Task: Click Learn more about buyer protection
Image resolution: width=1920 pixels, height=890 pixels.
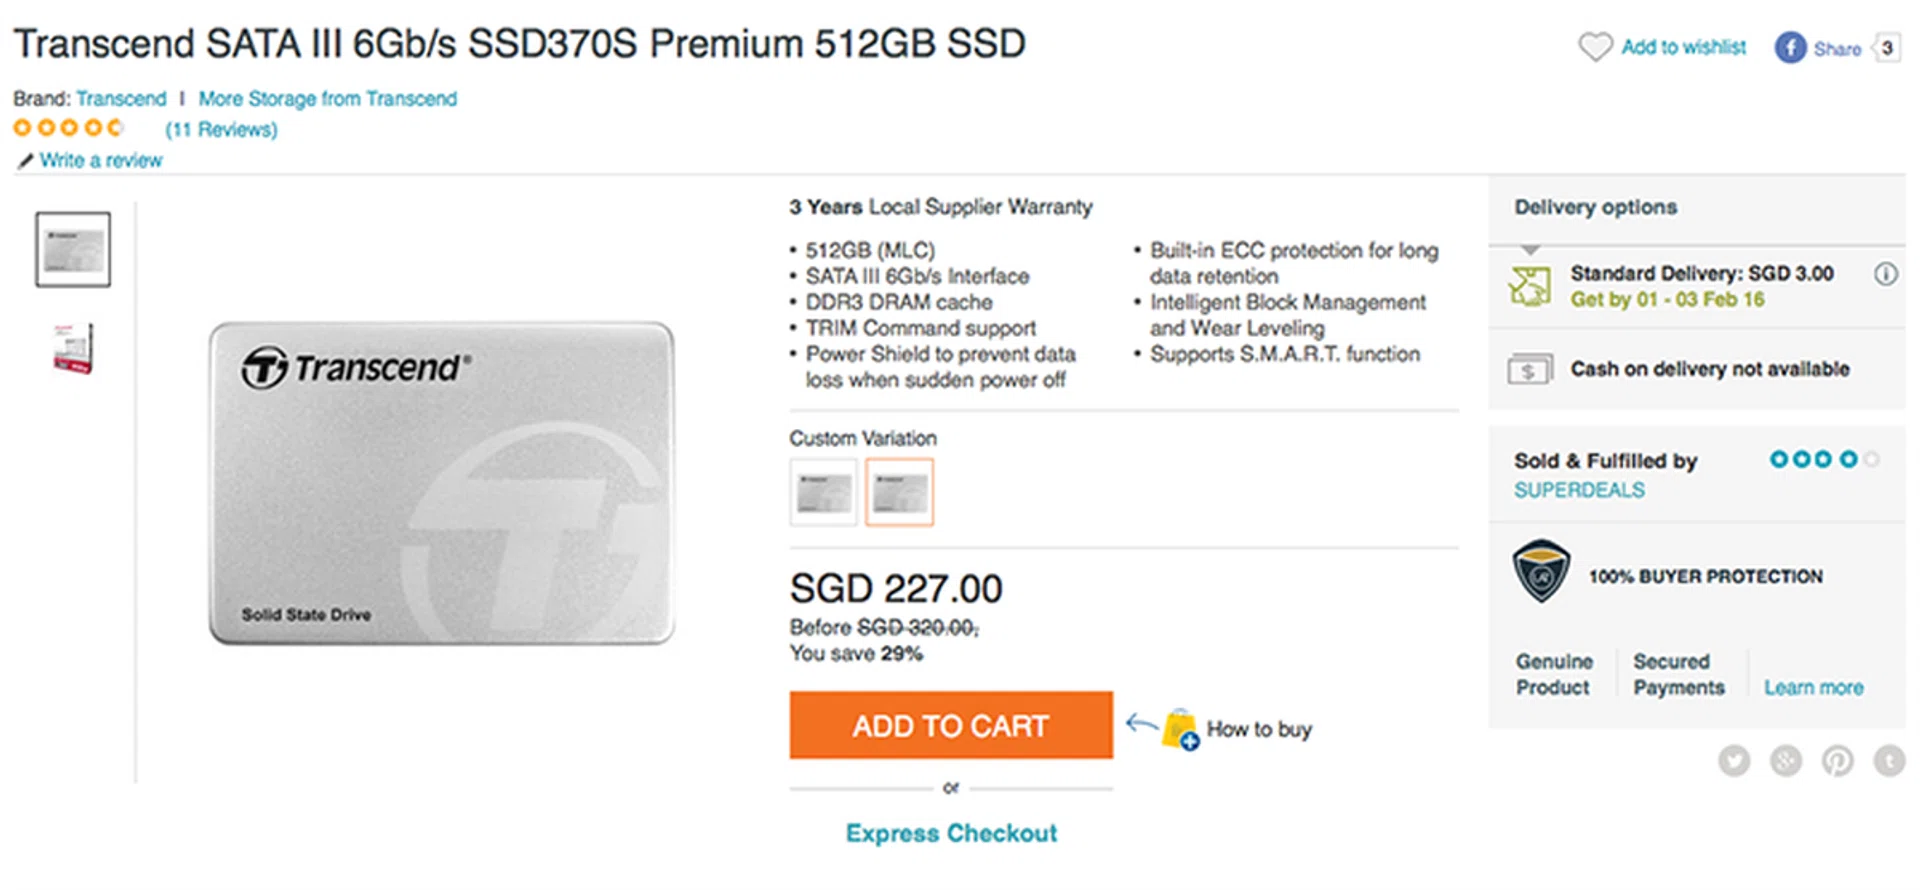Action: (1813, 688)
